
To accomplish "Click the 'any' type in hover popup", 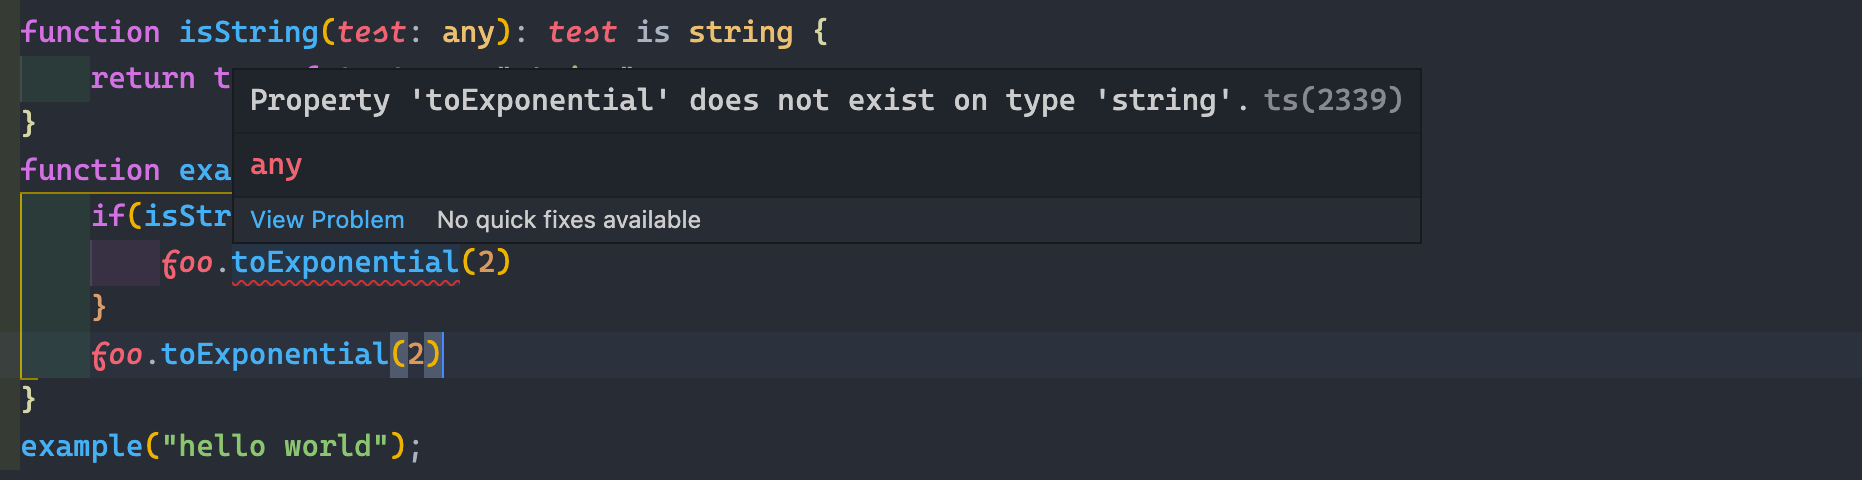I will (x=276, y=165).
